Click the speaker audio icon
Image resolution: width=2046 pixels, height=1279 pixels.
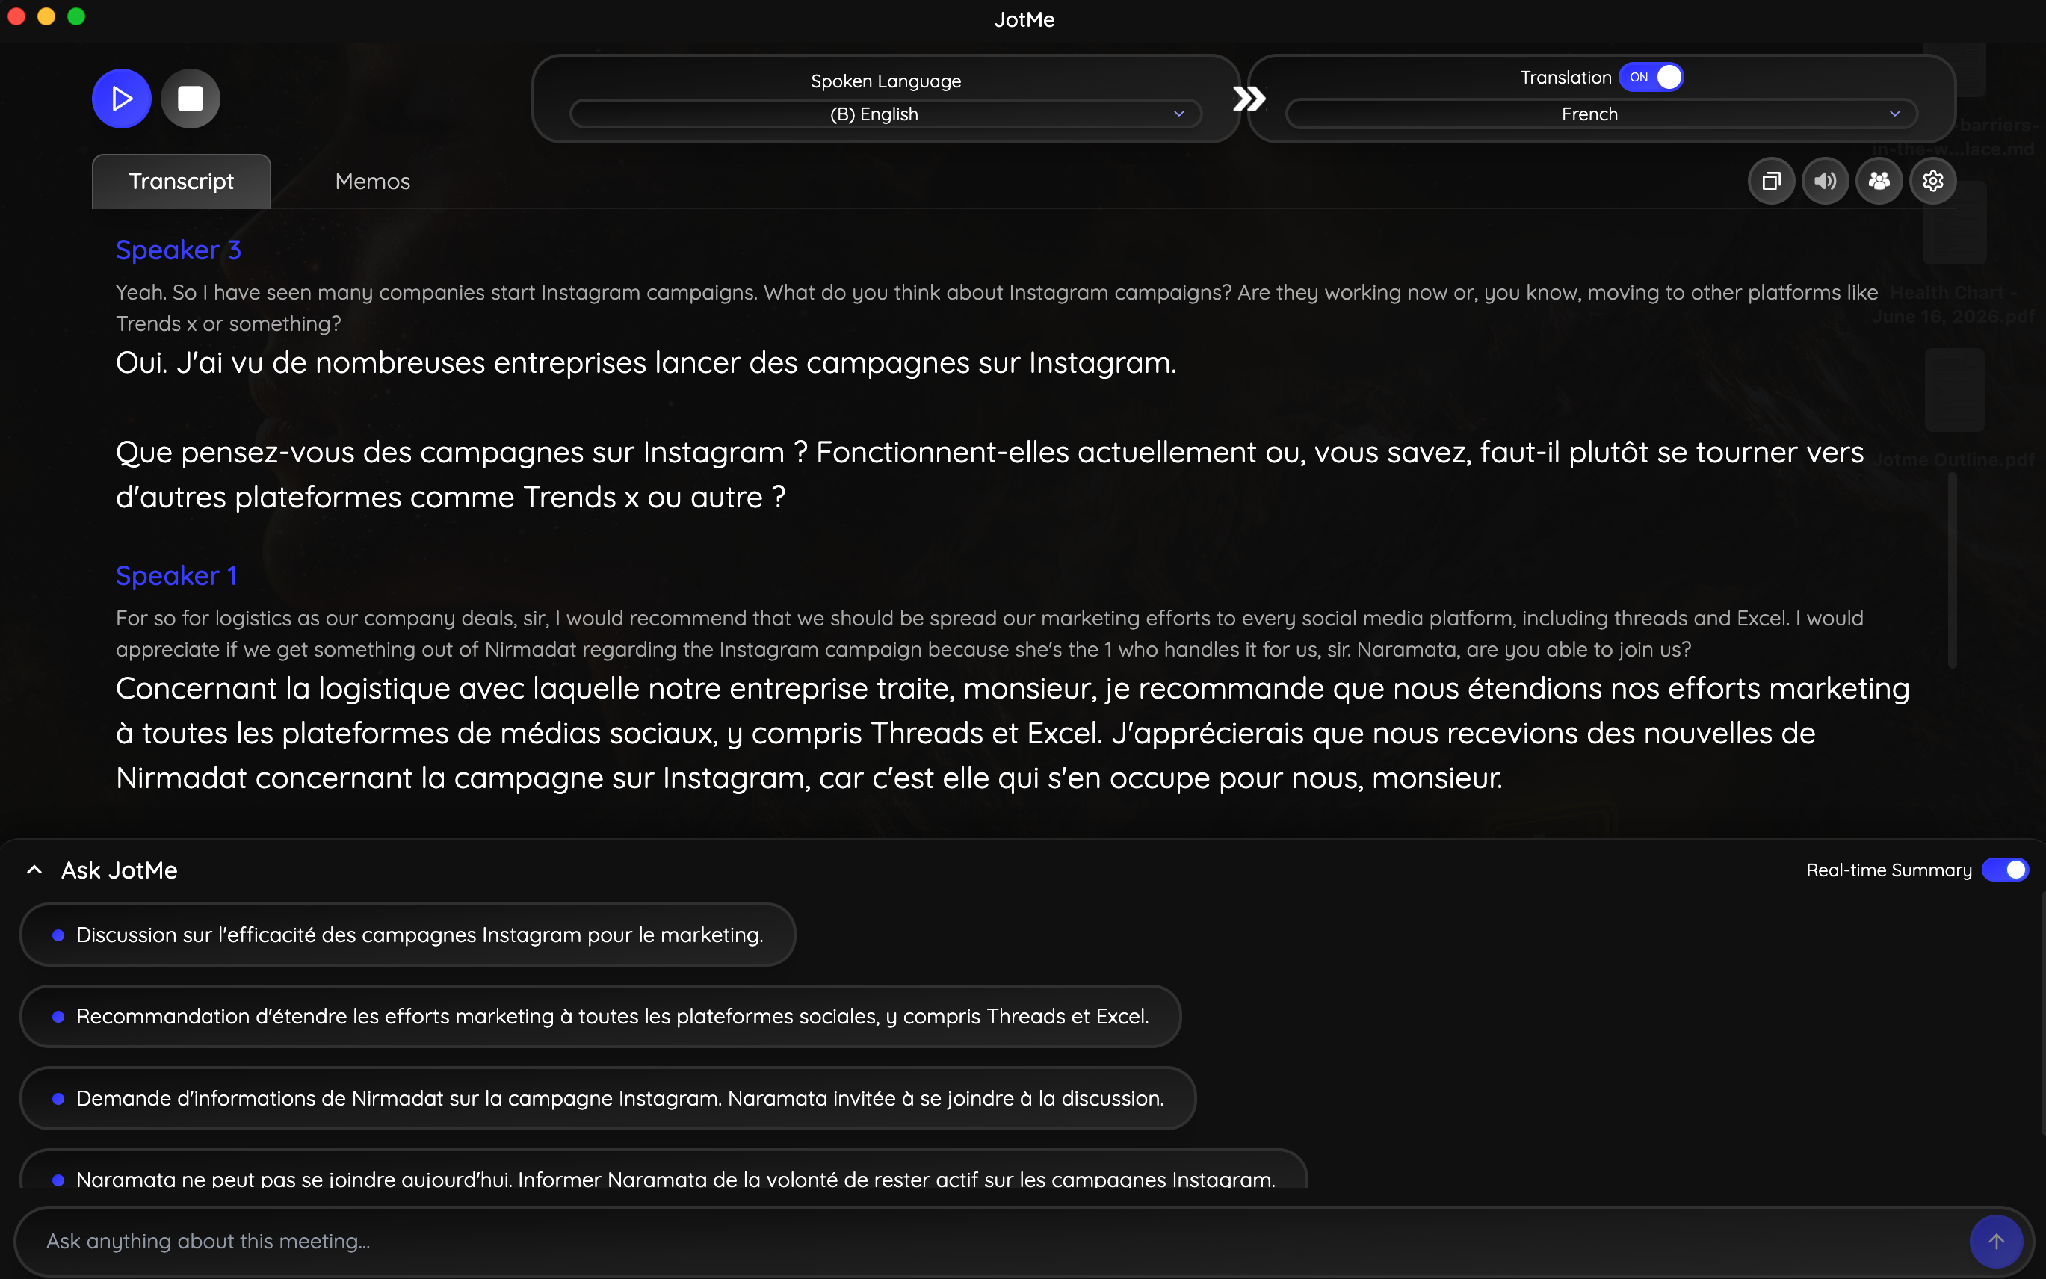[1825, 181]
